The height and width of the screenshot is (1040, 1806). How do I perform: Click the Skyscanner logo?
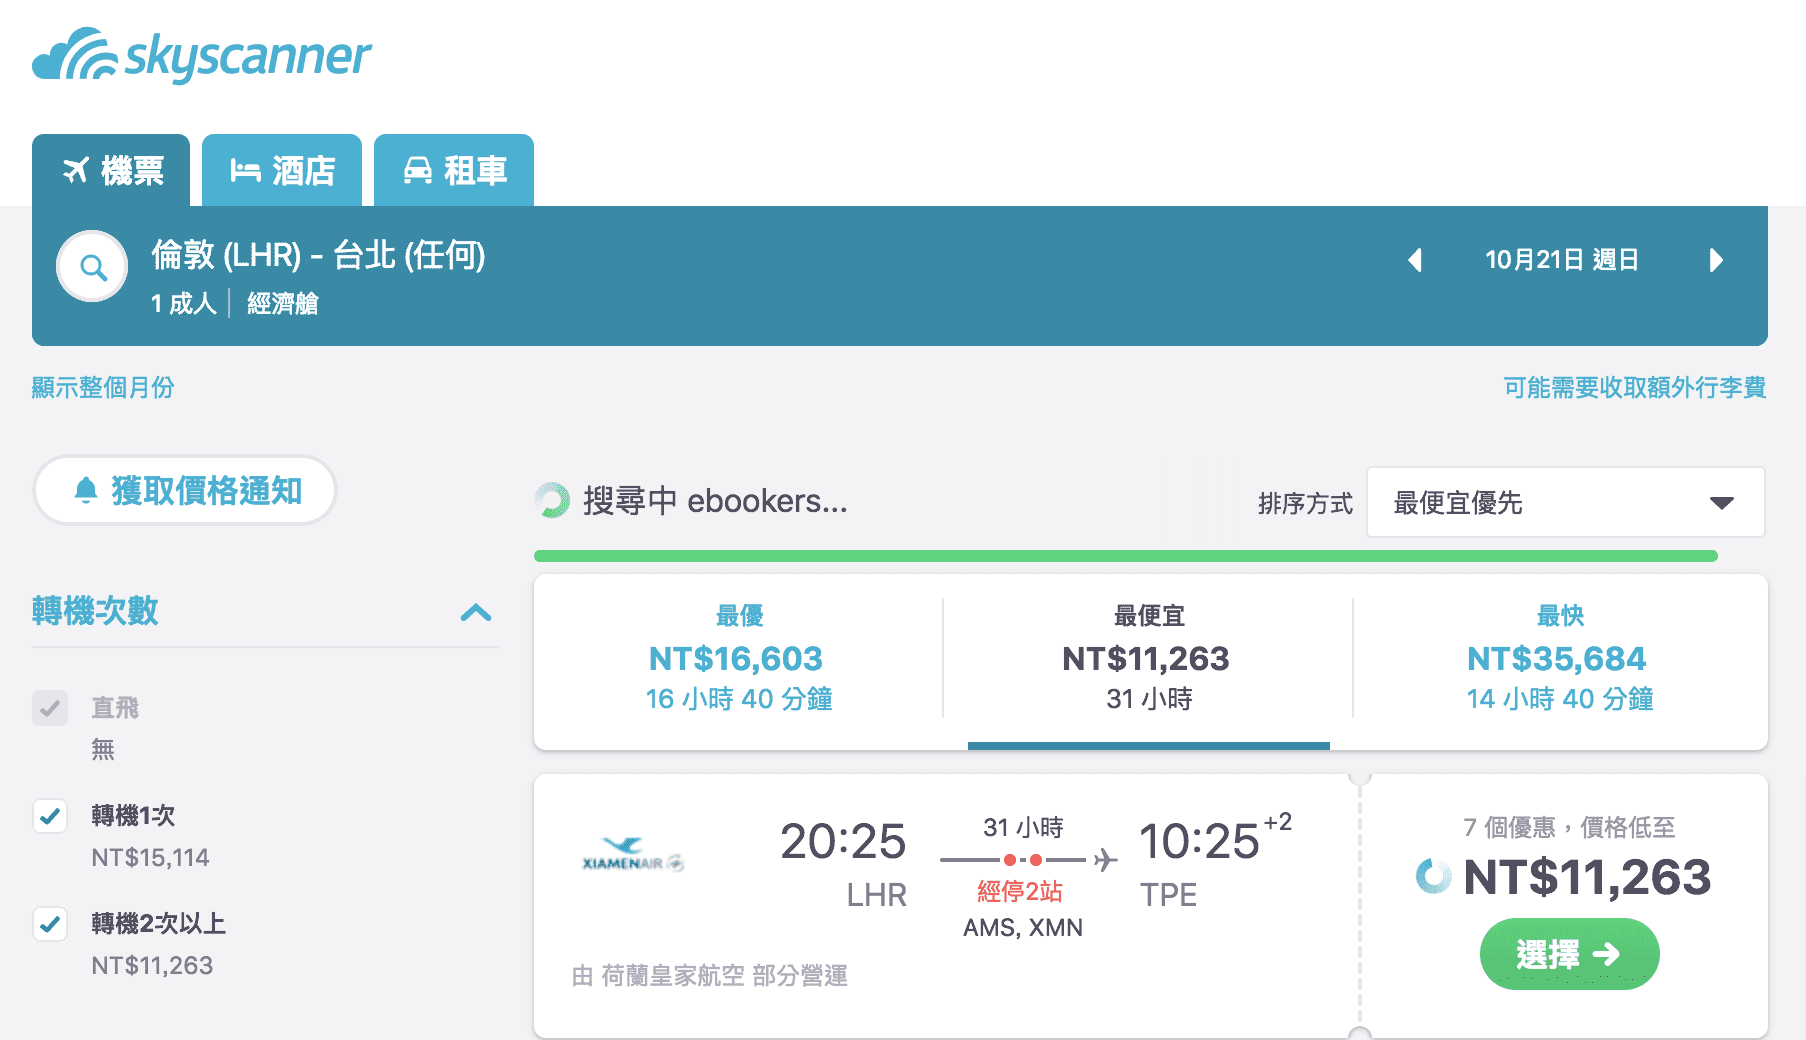[202, 55]
